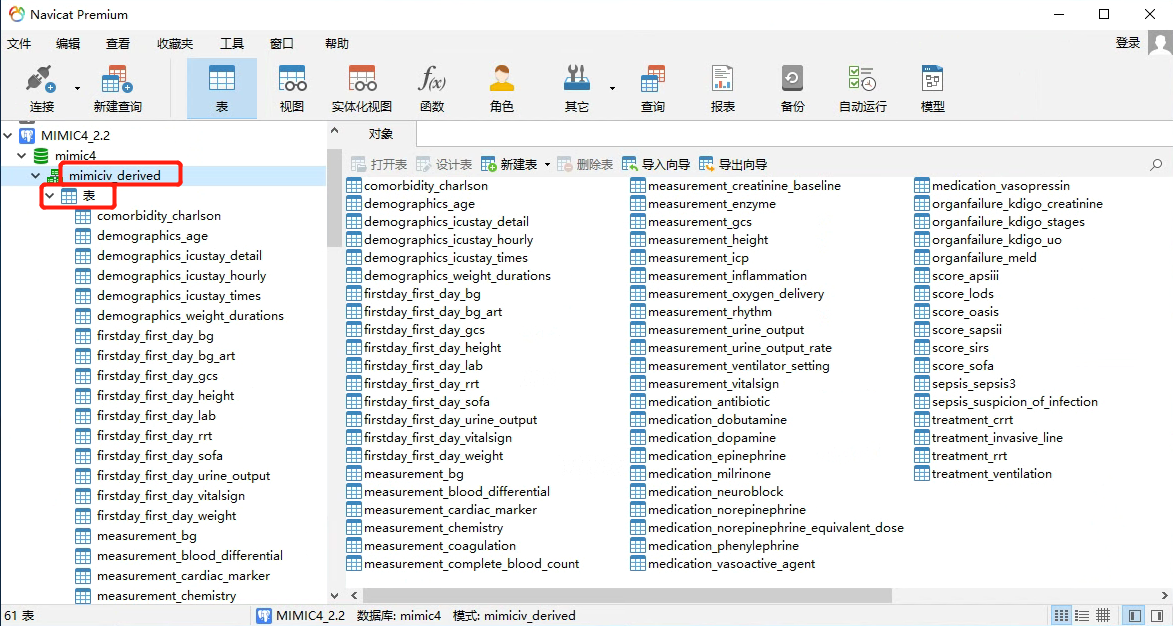Screen dimensions: 1173x626
Task: Click the object list scroll-right arrow
Action: point(1166,595)
